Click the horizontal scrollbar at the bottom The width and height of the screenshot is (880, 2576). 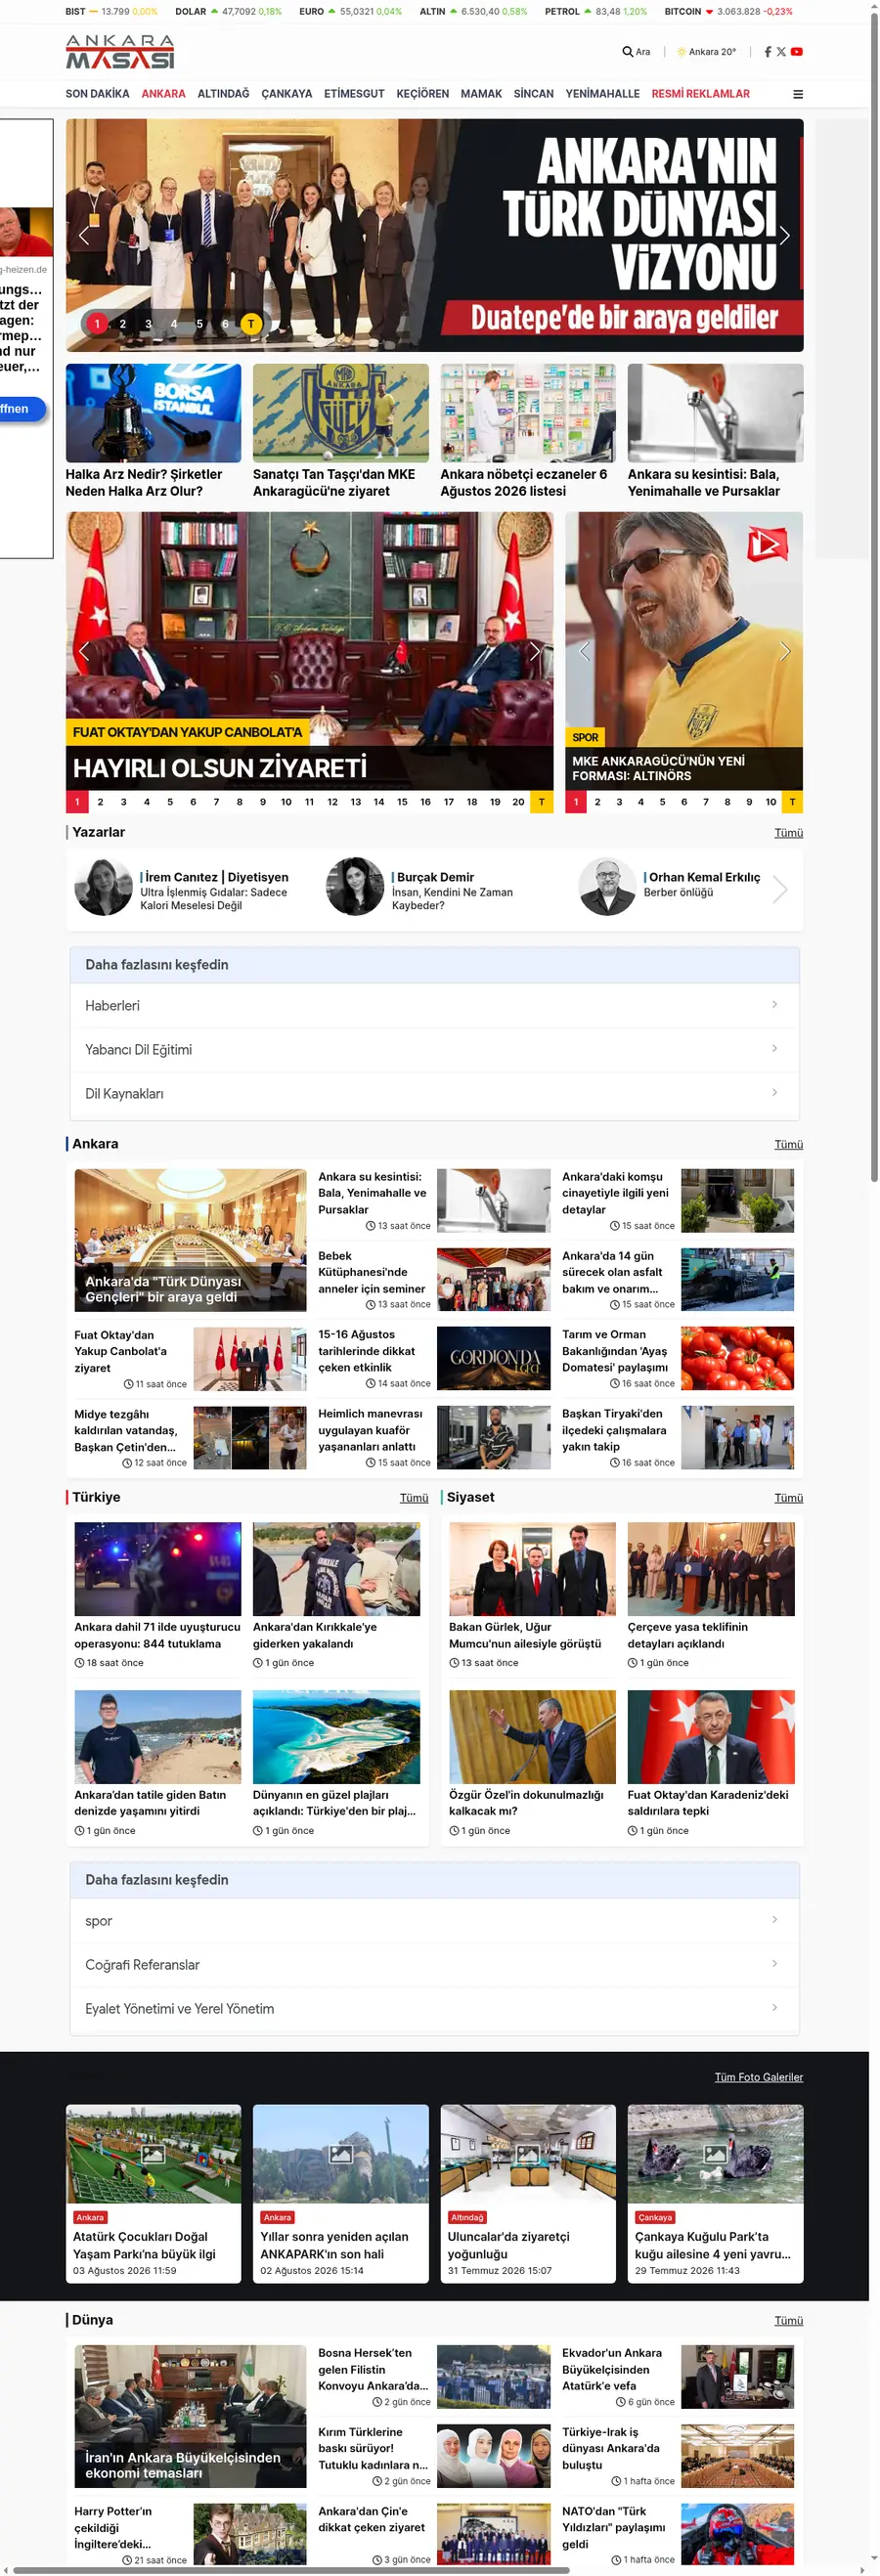tap(290, 2569)
